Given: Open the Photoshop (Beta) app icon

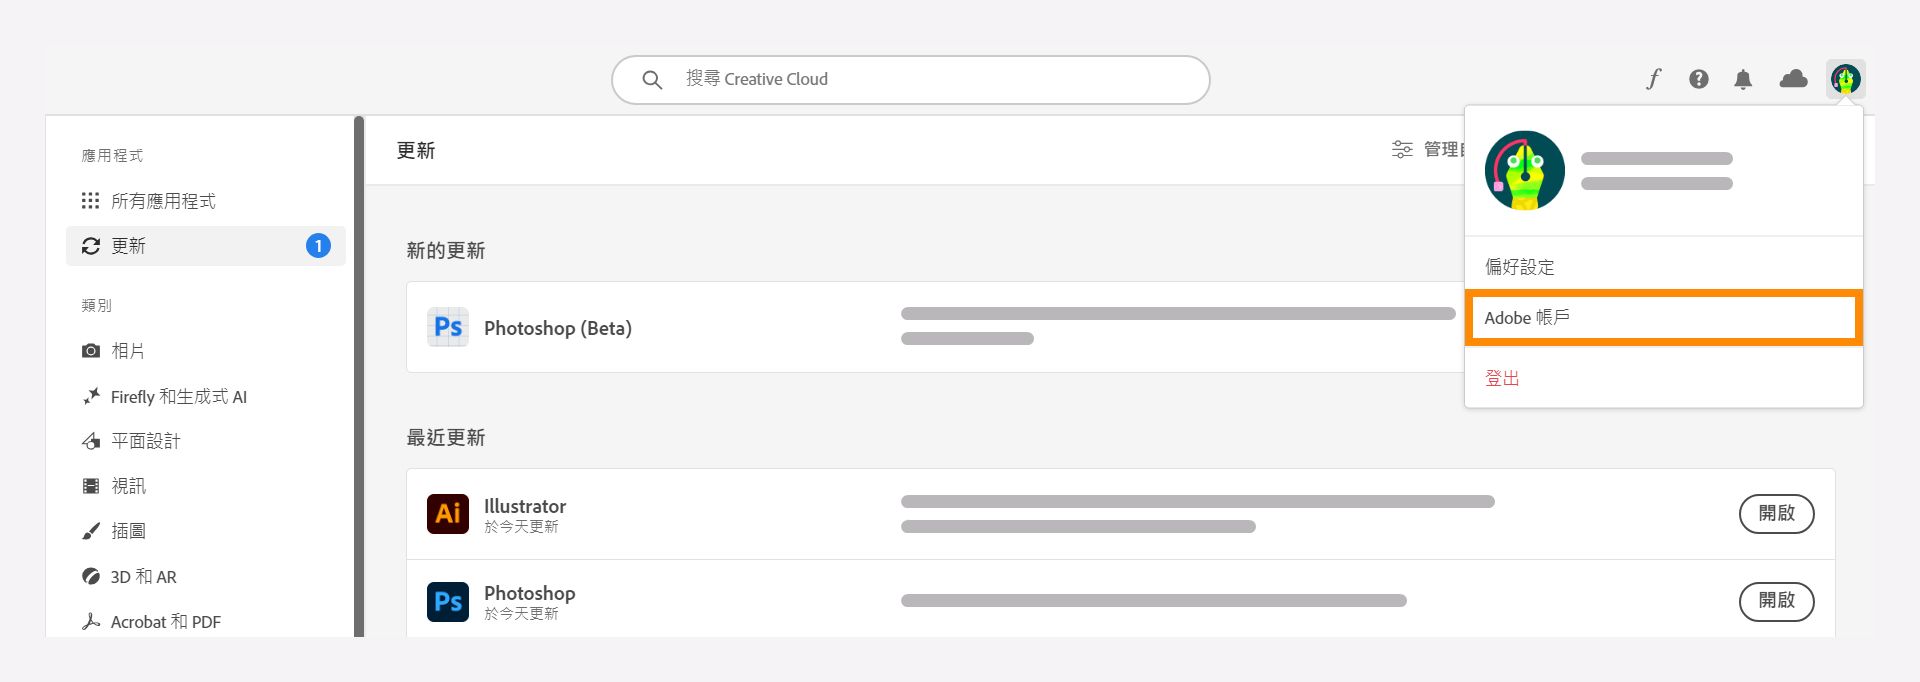Looking at the screenshot, I should point(448,327).
